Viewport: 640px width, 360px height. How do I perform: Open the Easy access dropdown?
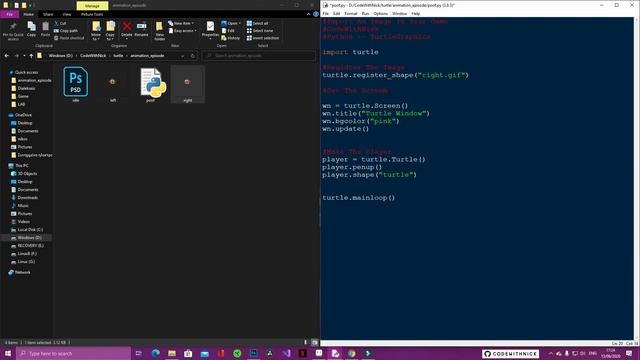182,31
